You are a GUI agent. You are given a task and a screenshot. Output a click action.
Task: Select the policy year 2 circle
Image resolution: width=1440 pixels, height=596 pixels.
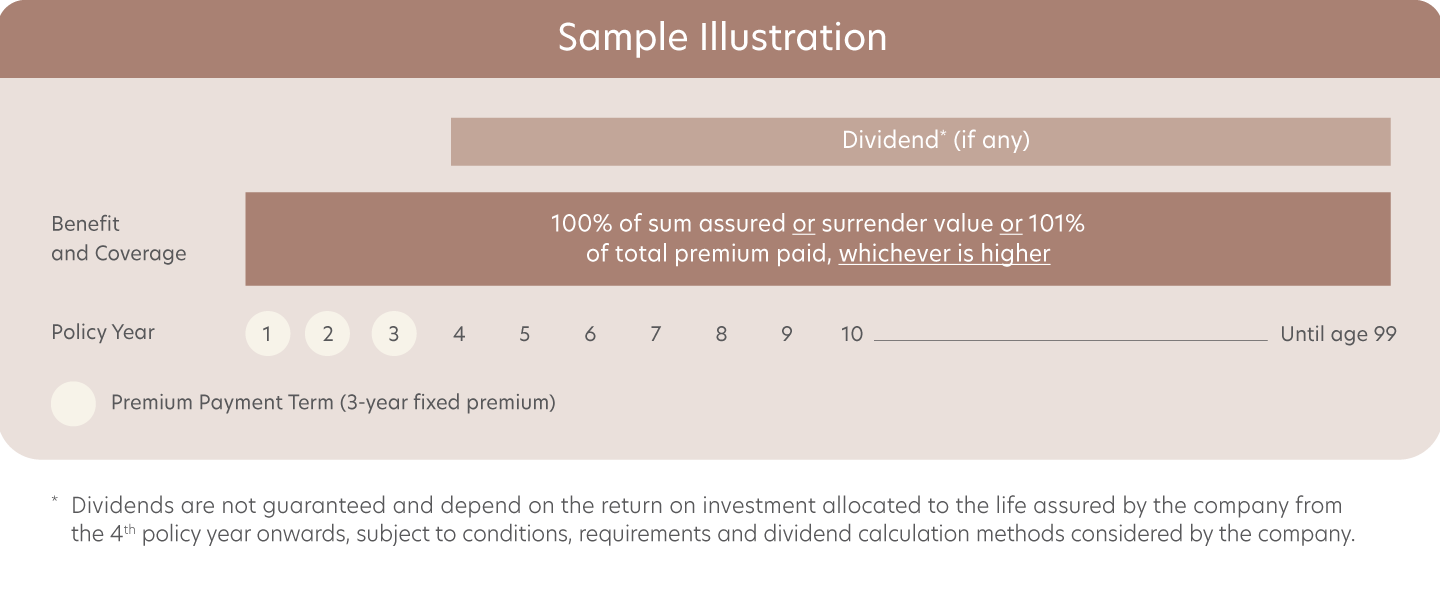click(x=327, y=334)
